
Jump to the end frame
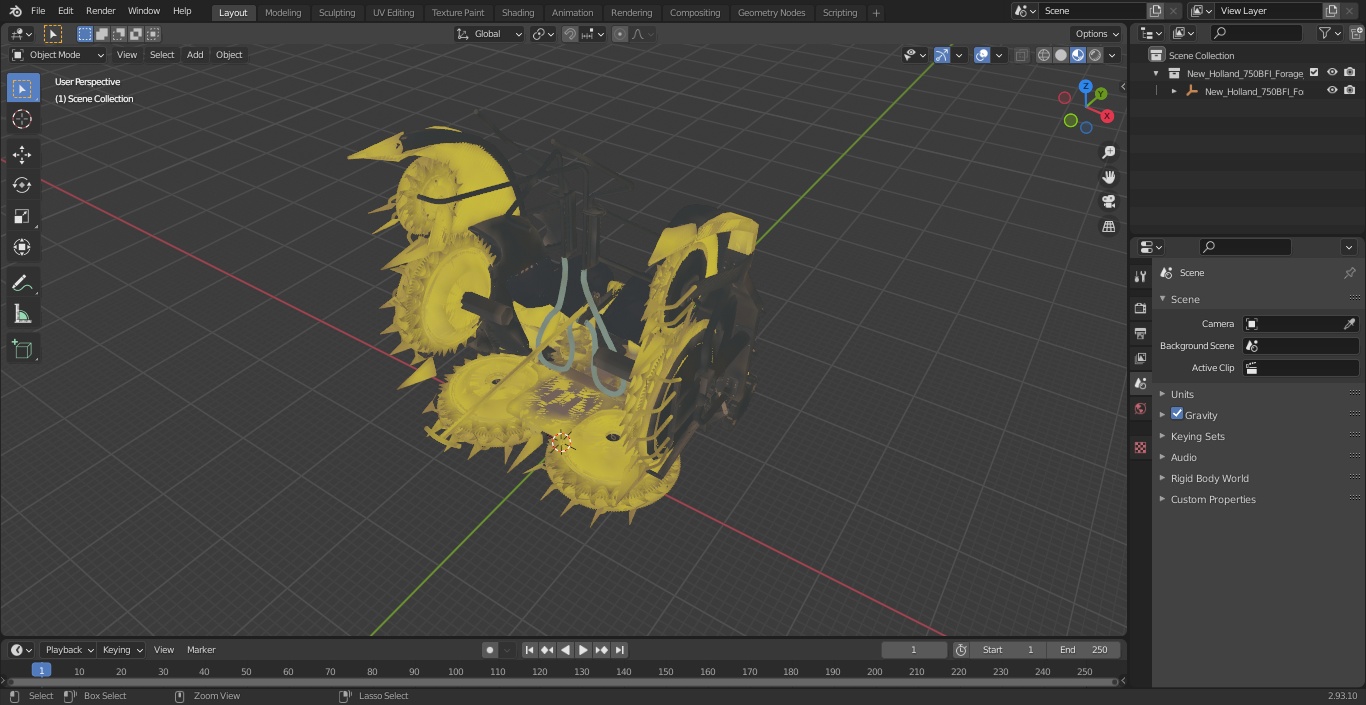tap(620, 650)
